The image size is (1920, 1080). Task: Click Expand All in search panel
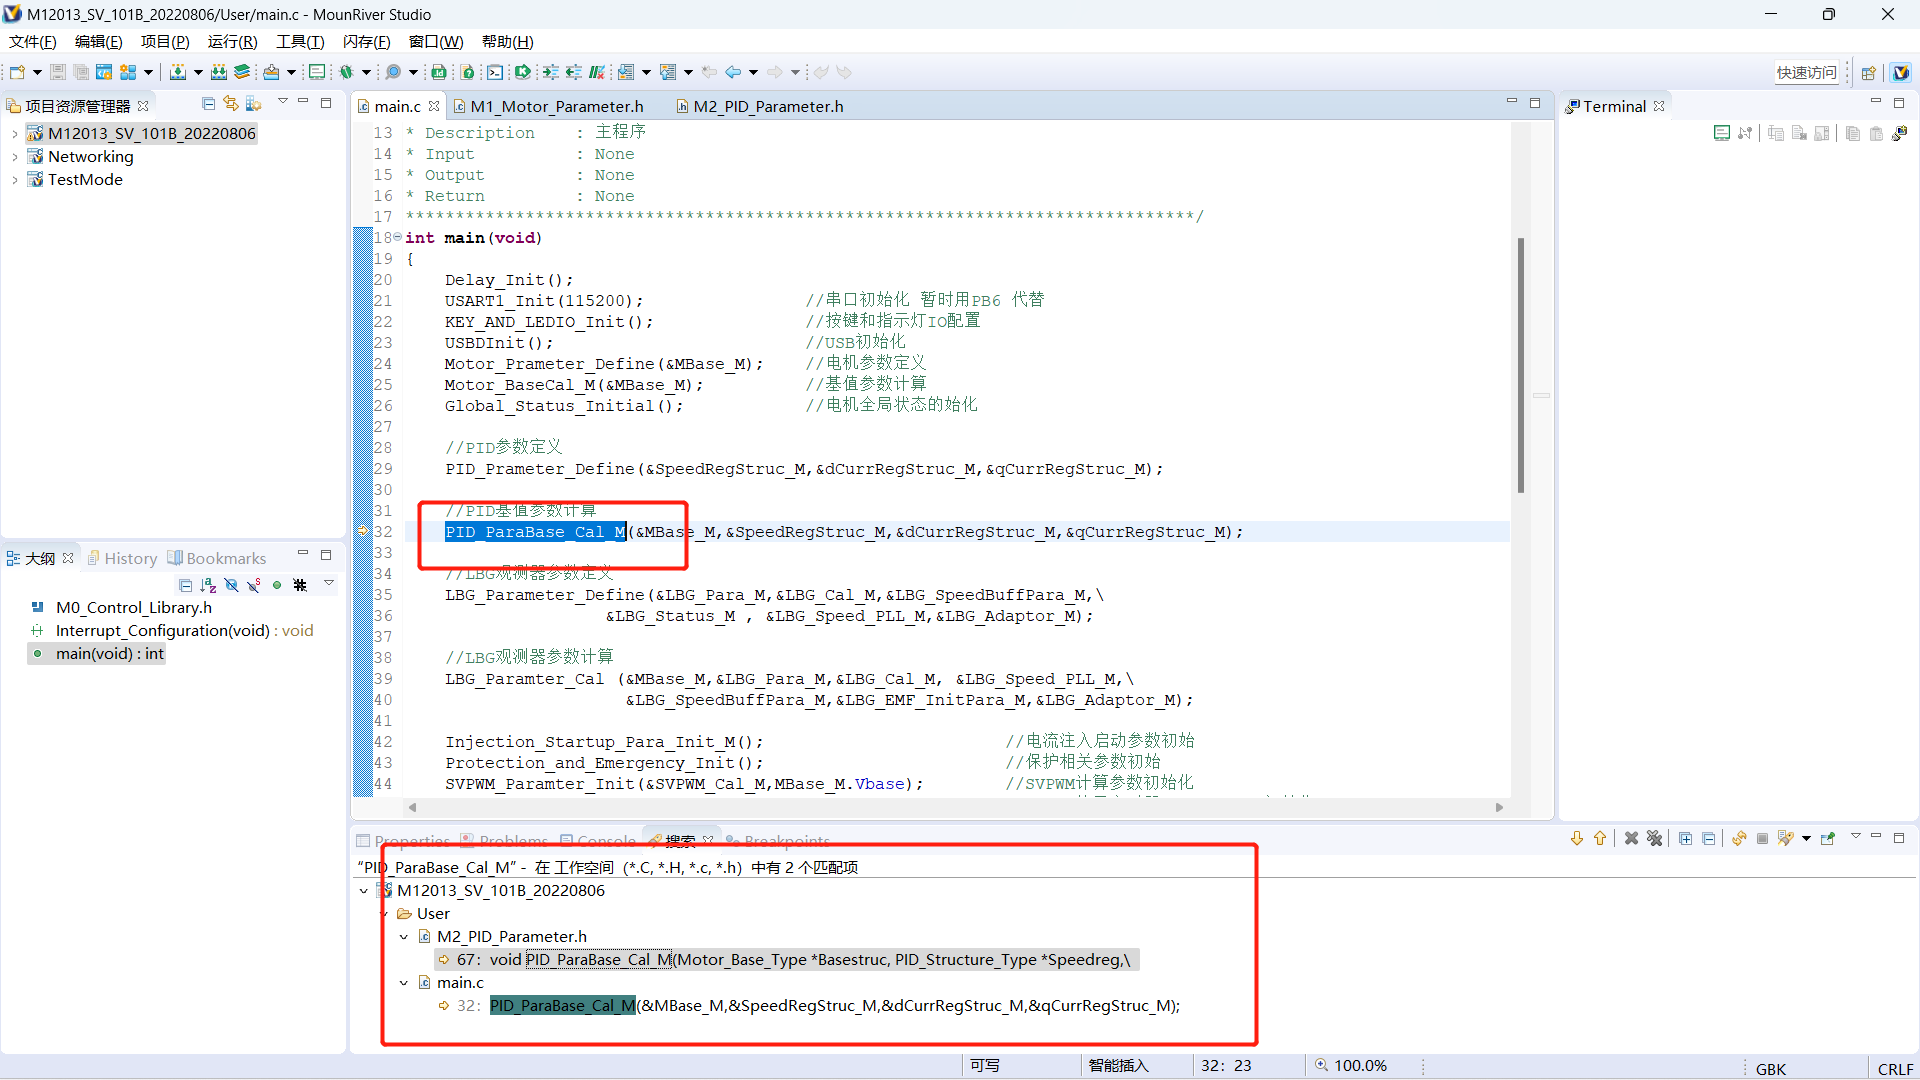click(x=1686, y=839)
